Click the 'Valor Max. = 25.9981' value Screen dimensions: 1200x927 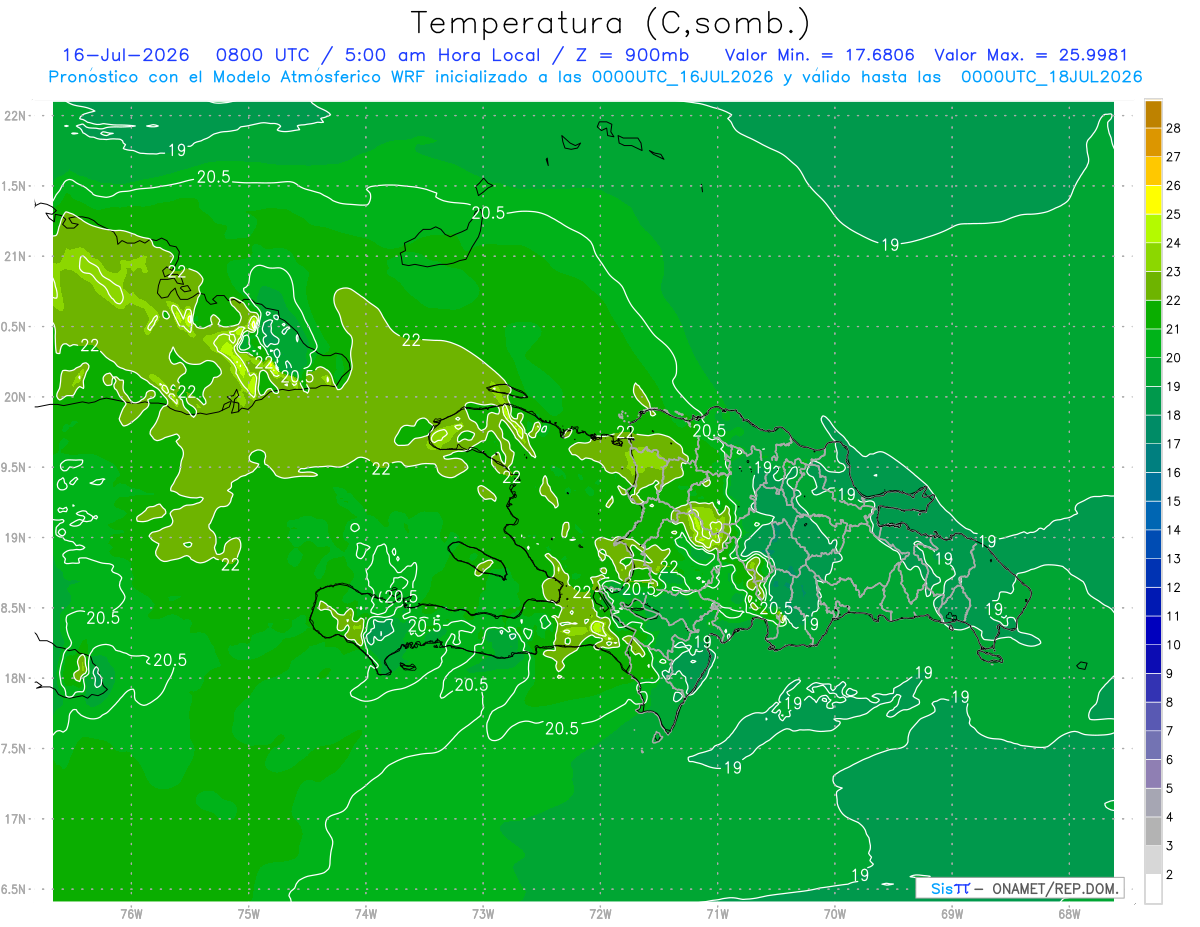[1031, 55]
